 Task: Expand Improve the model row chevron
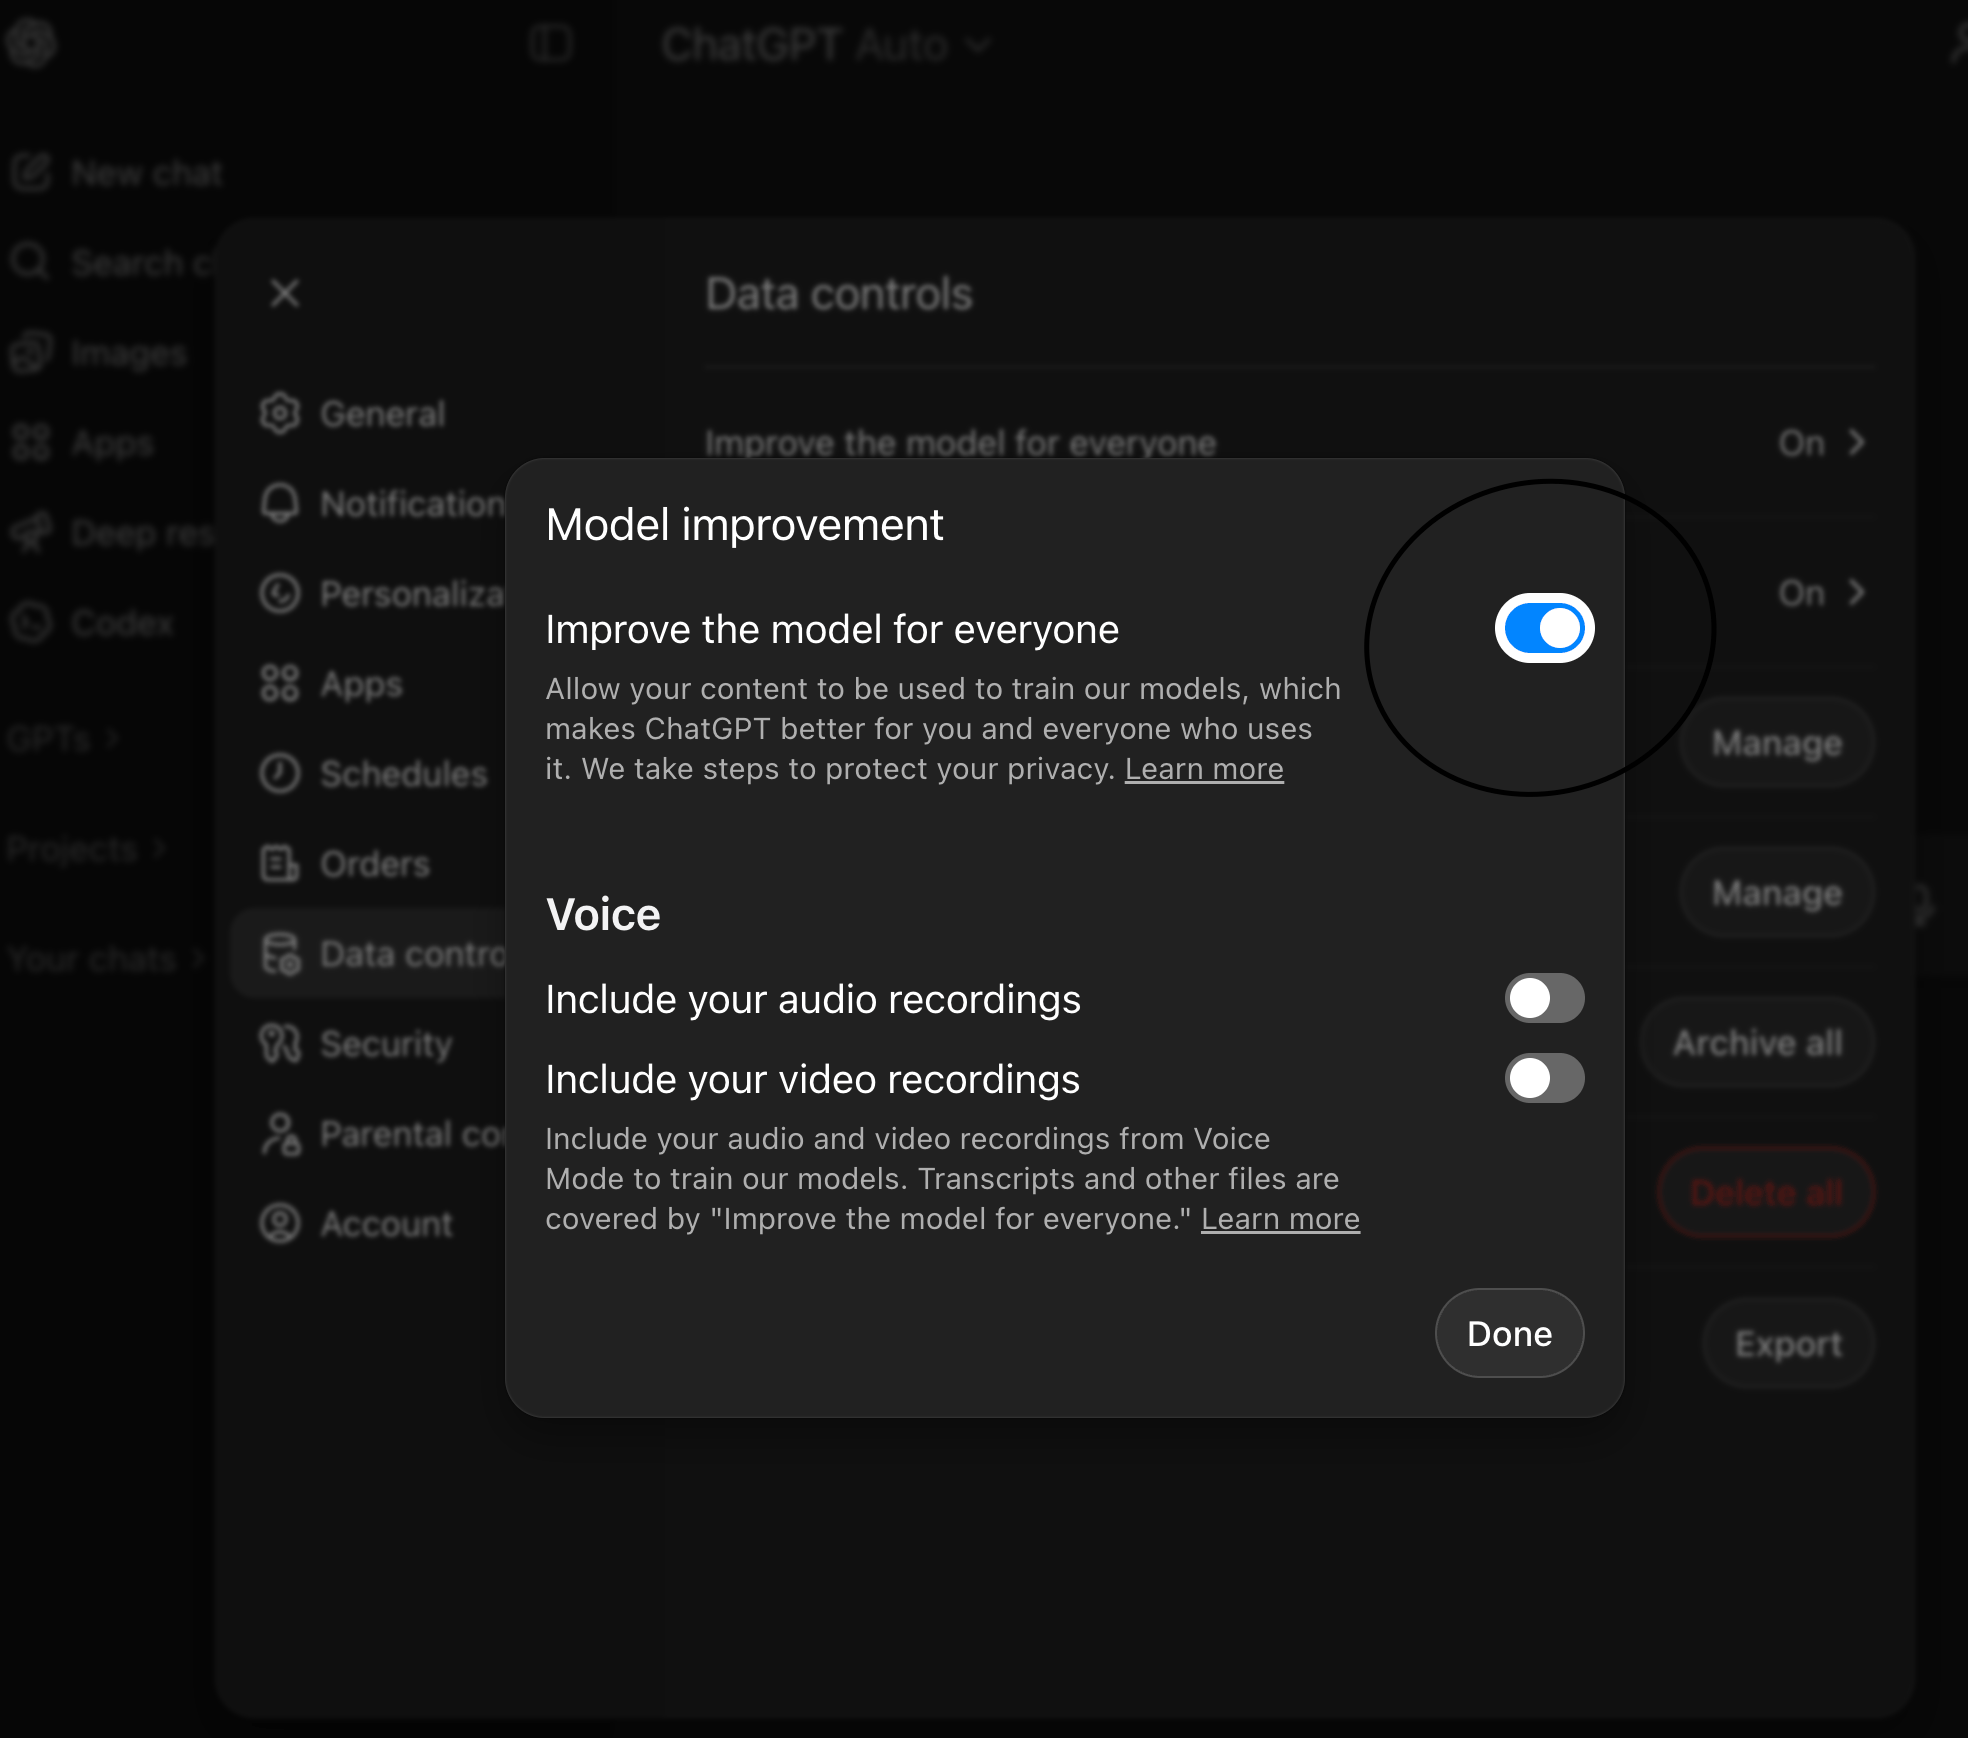1856,442
